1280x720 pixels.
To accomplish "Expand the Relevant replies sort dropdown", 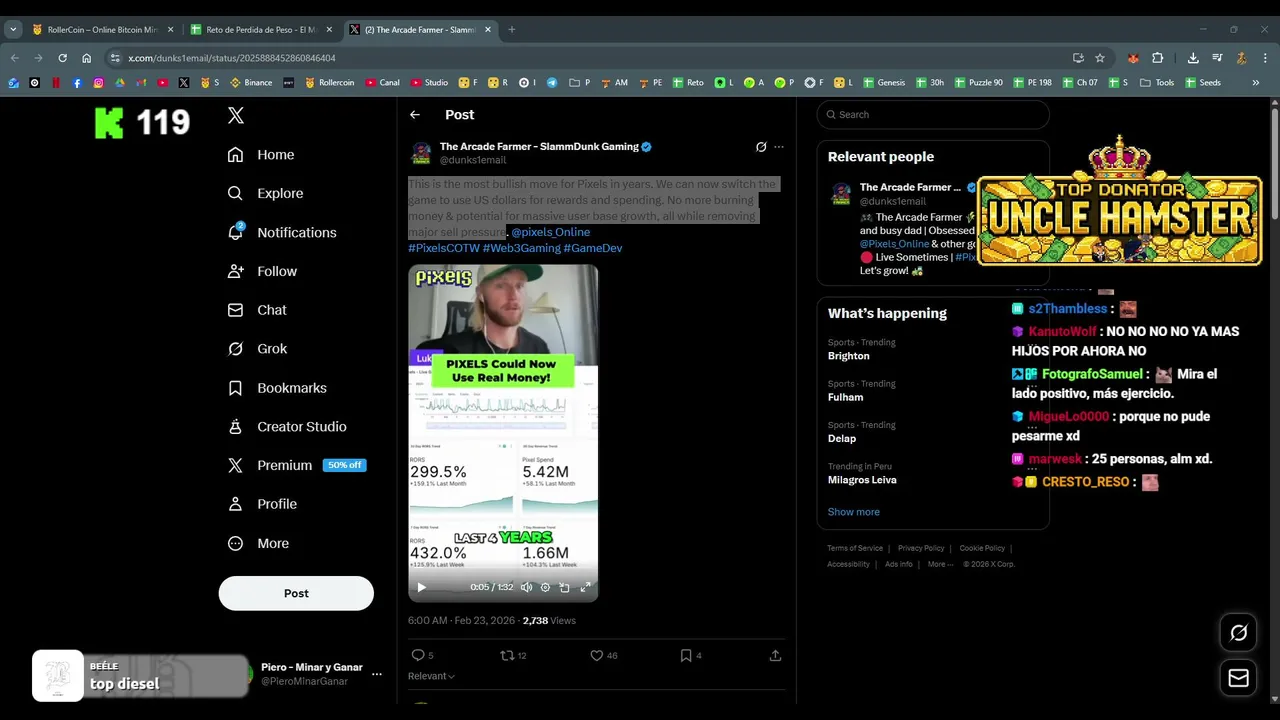I will 431,676.
